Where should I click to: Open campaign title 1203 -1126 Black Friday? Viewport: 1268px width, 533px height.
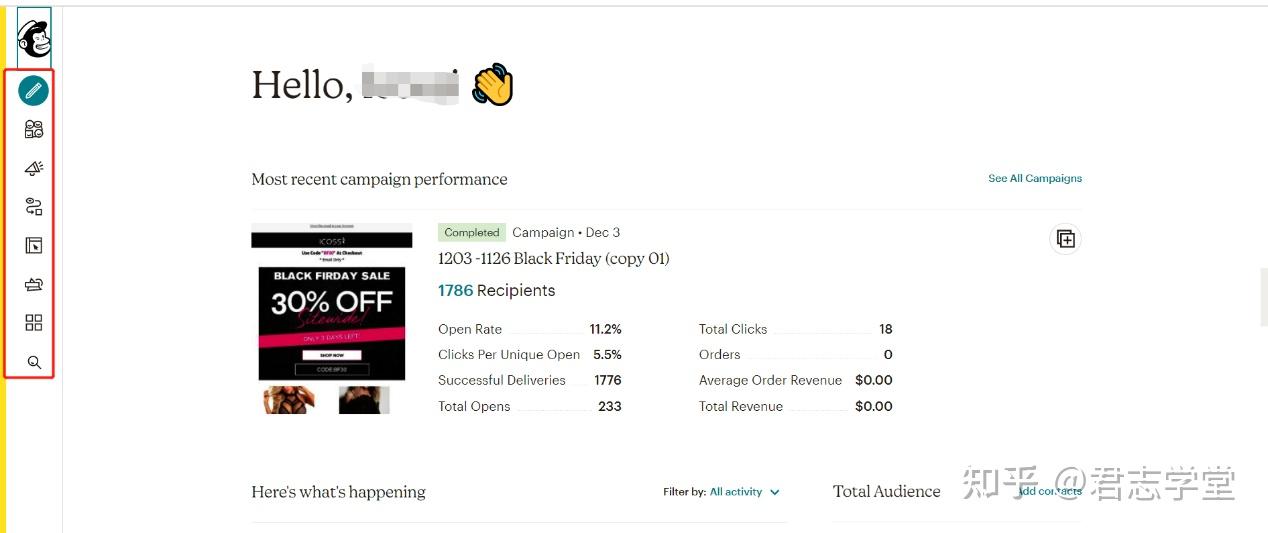(x=553, y=259)
